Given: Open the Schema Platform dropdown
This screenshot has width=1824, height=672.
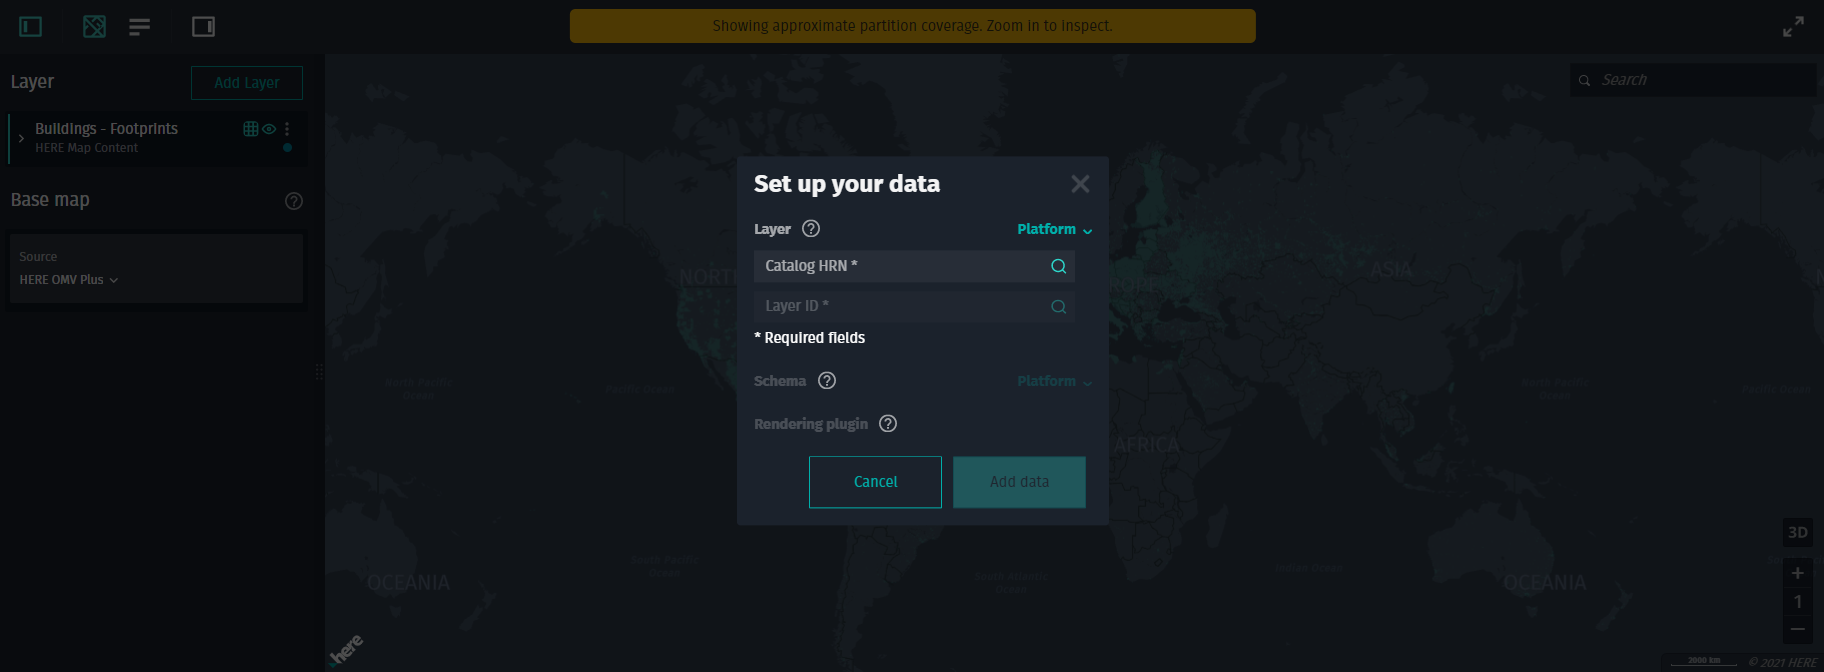Looking at the screenshot, I should [x=1054, y=381].
